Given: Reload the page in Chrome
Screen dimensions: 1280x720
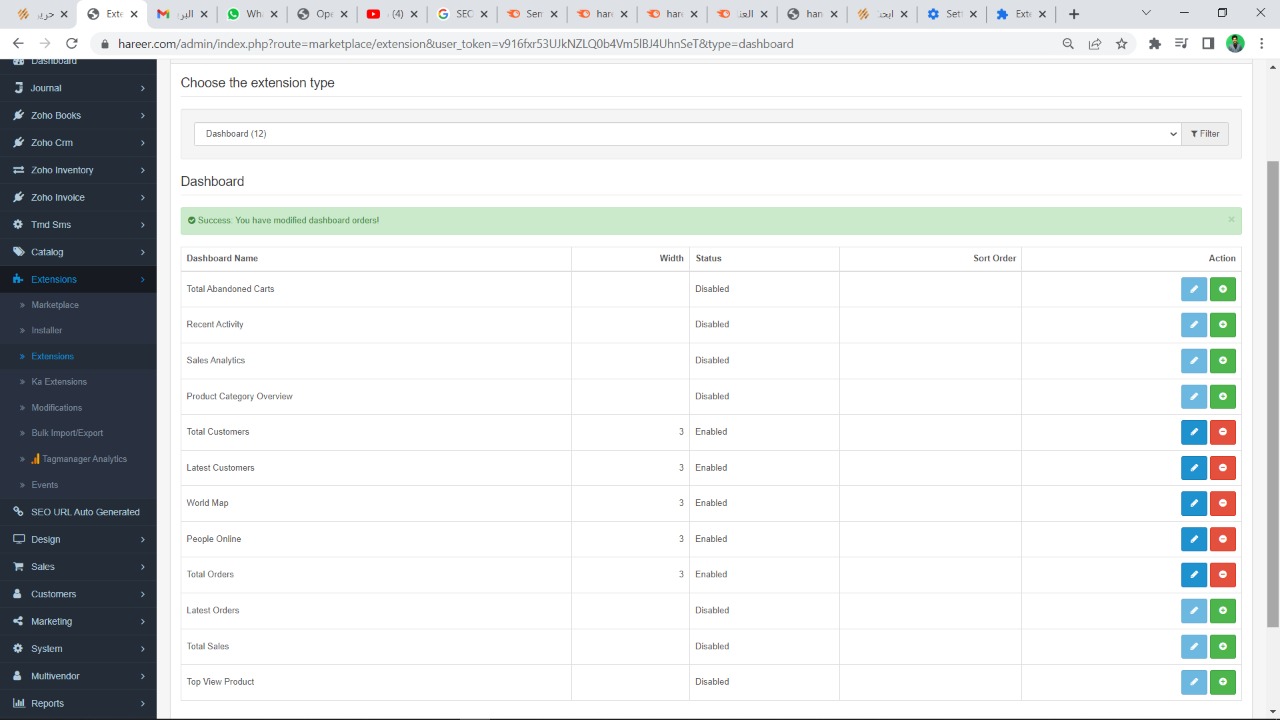Looking at the screenshot, I should [71, 44].
